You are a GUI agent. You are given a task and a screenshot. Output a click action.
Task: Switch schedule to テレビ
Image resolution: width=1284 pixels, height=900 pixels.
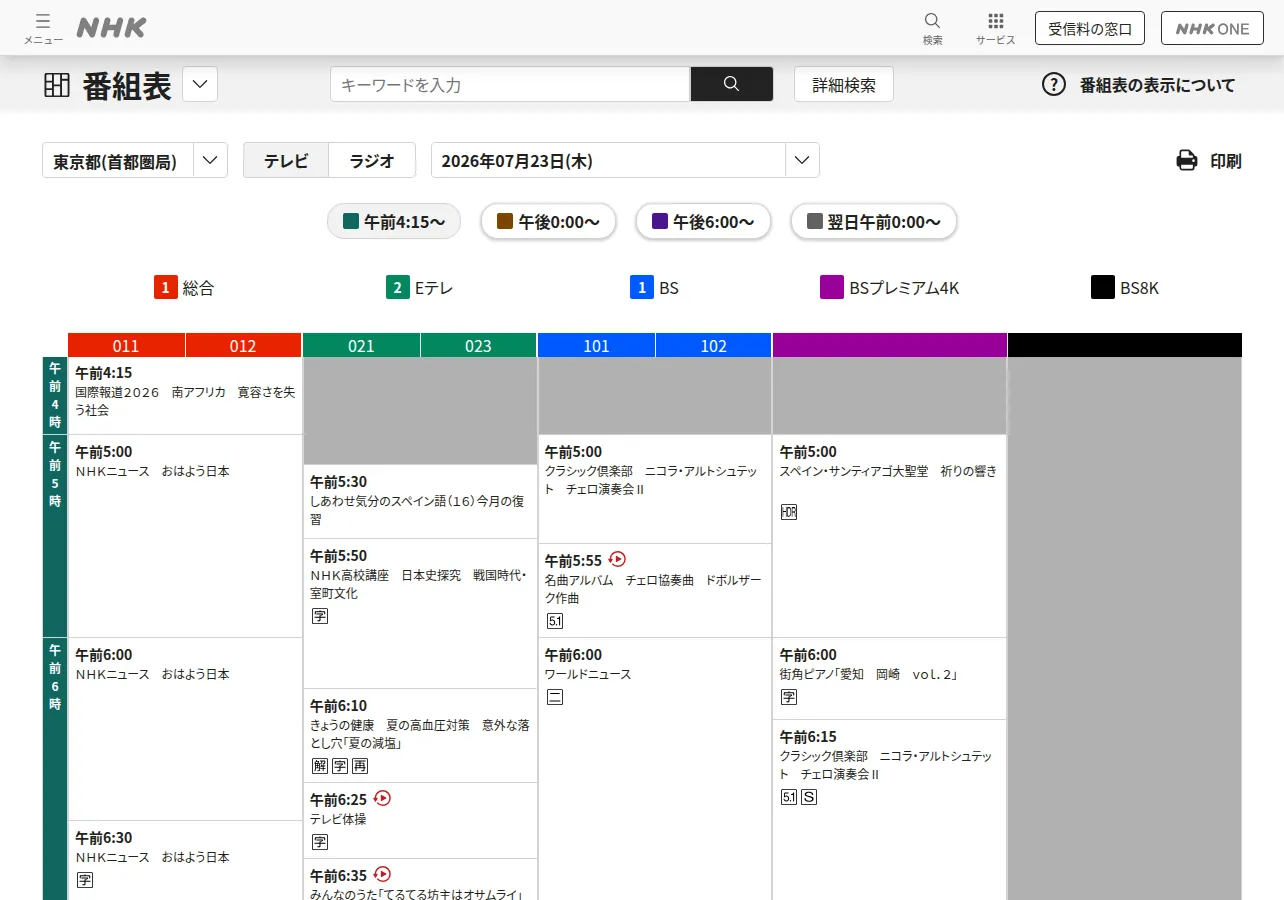pos(286,160)
